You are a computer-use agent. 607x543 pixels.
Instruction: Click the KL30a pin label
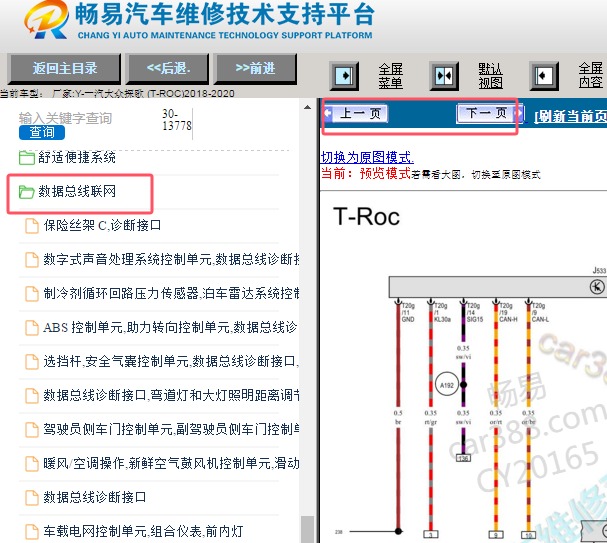[x=442, y=319]
